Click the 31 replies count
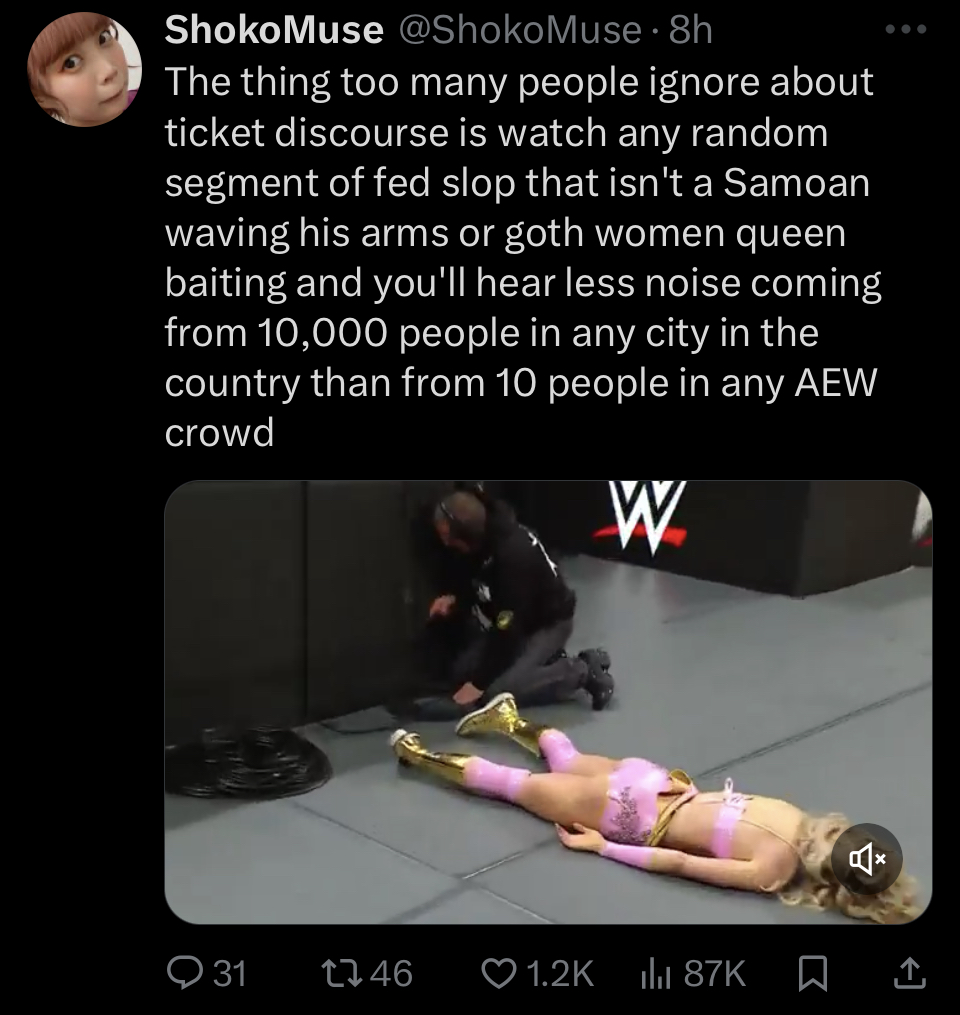 point(230,974)
